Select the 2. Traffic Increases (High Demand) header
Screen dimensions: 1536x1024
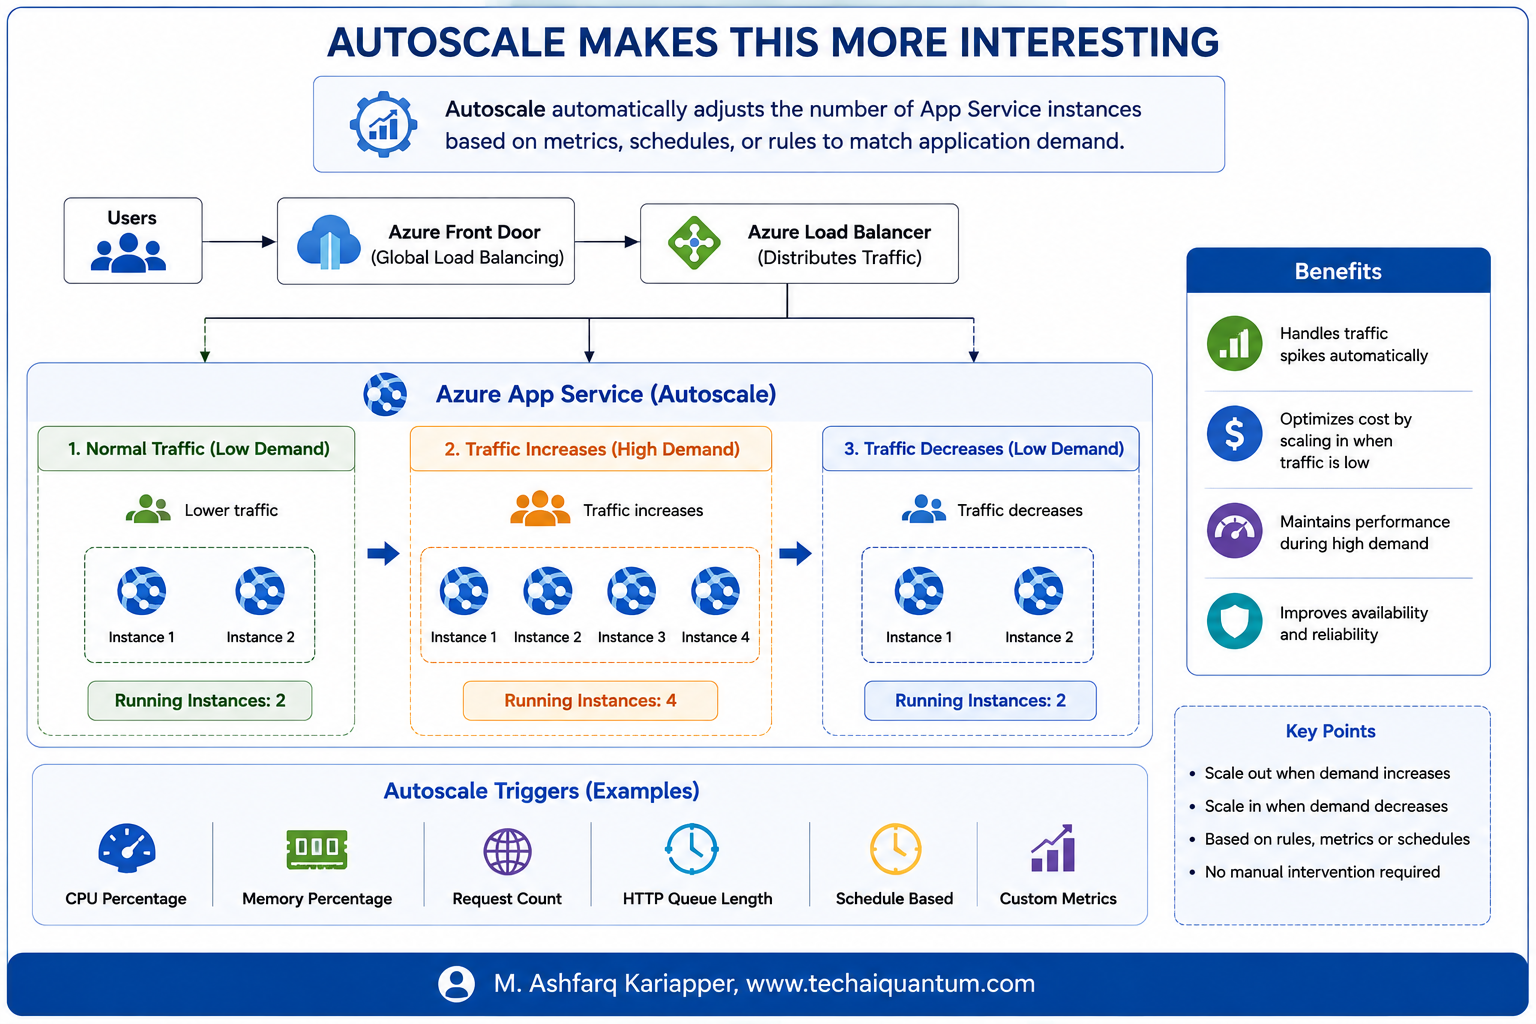[591, 449]
